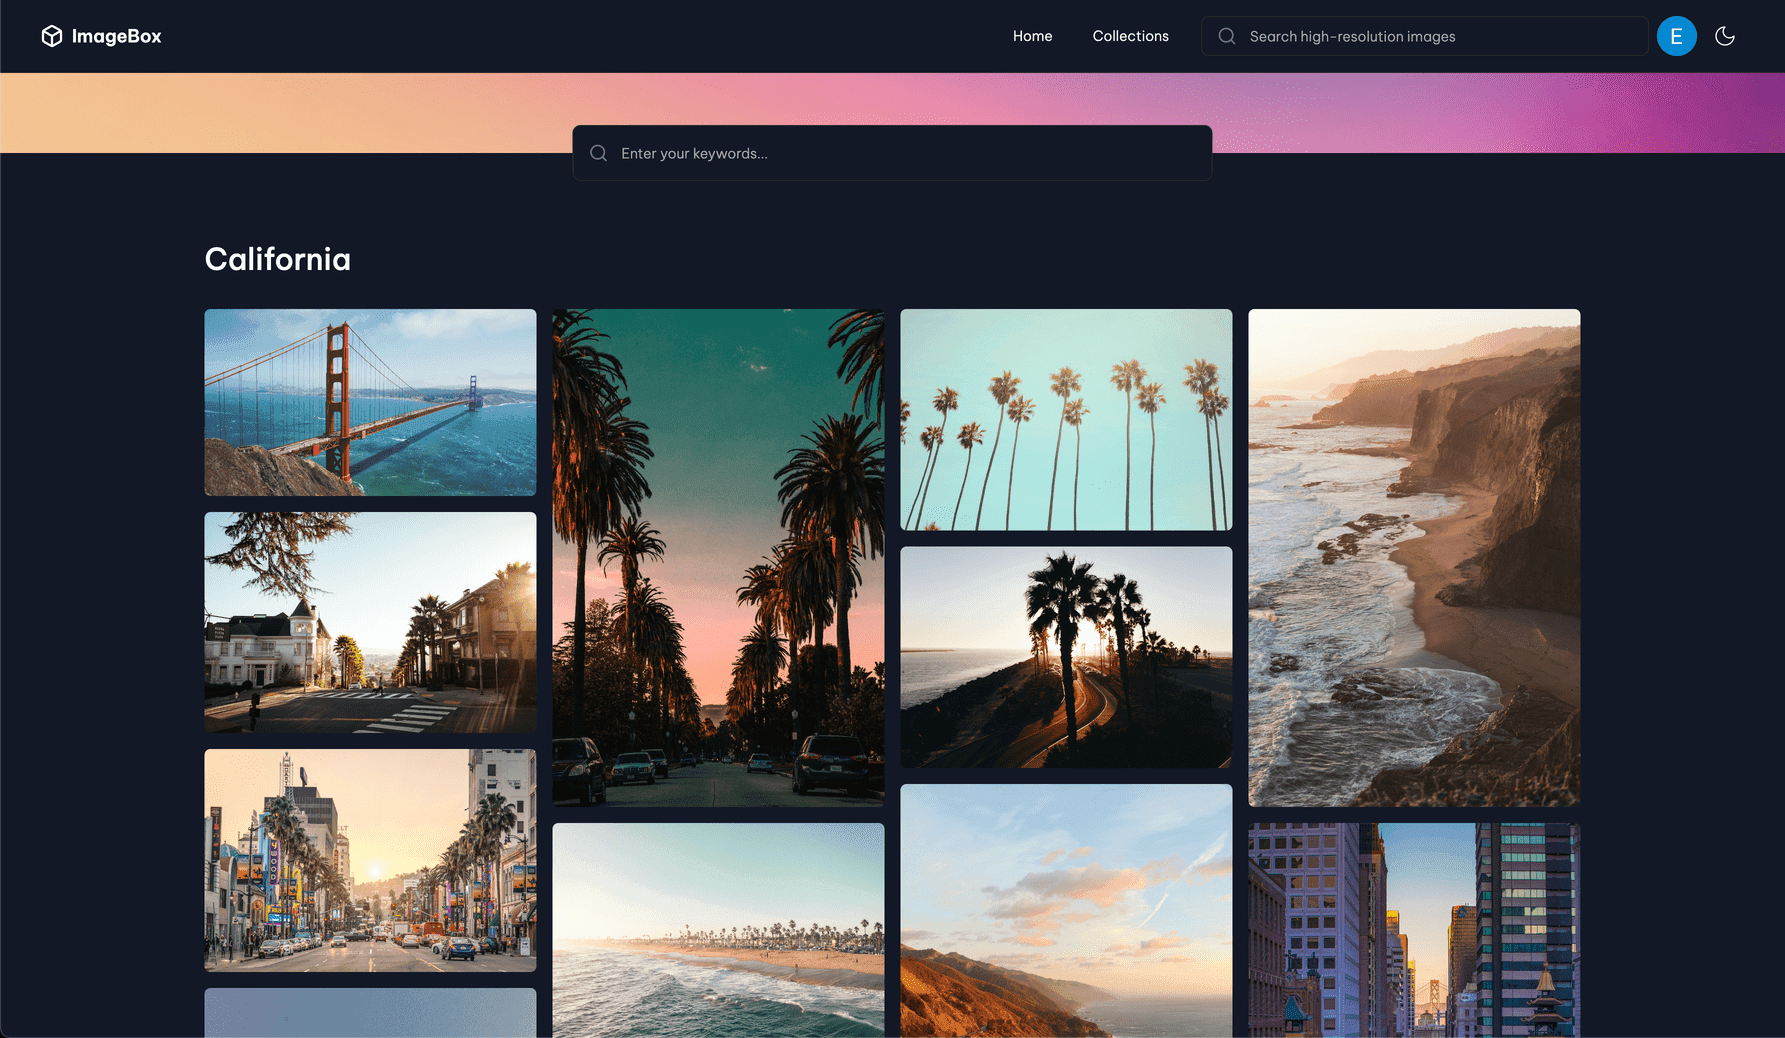Open the Collections page

coord(1130,36)
